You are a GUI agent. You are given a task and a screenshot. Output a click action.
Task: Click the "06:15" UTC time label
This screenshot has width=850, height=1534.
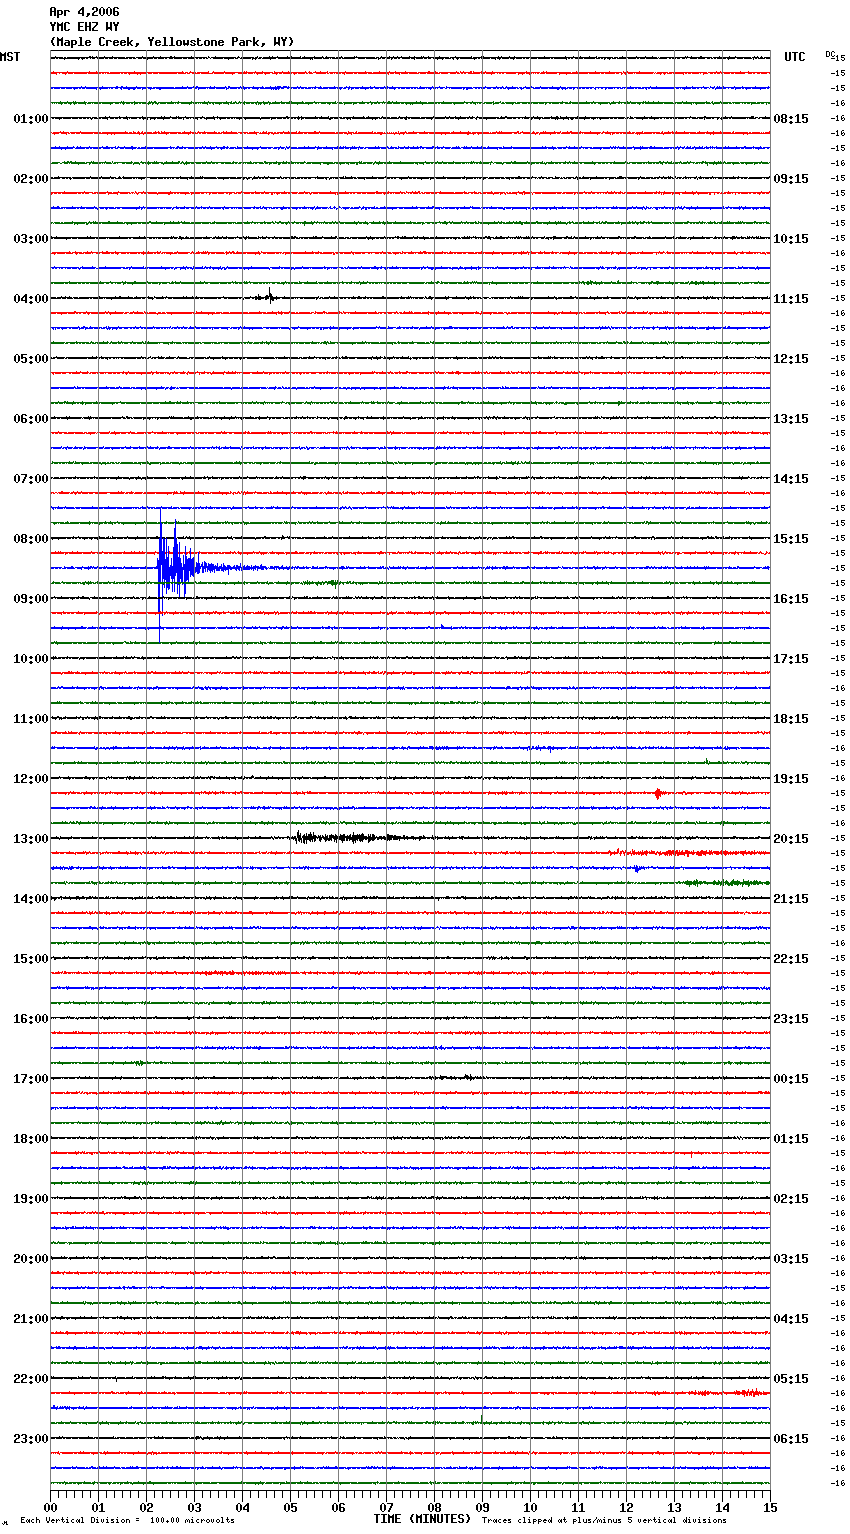(x=791, y=1439)
